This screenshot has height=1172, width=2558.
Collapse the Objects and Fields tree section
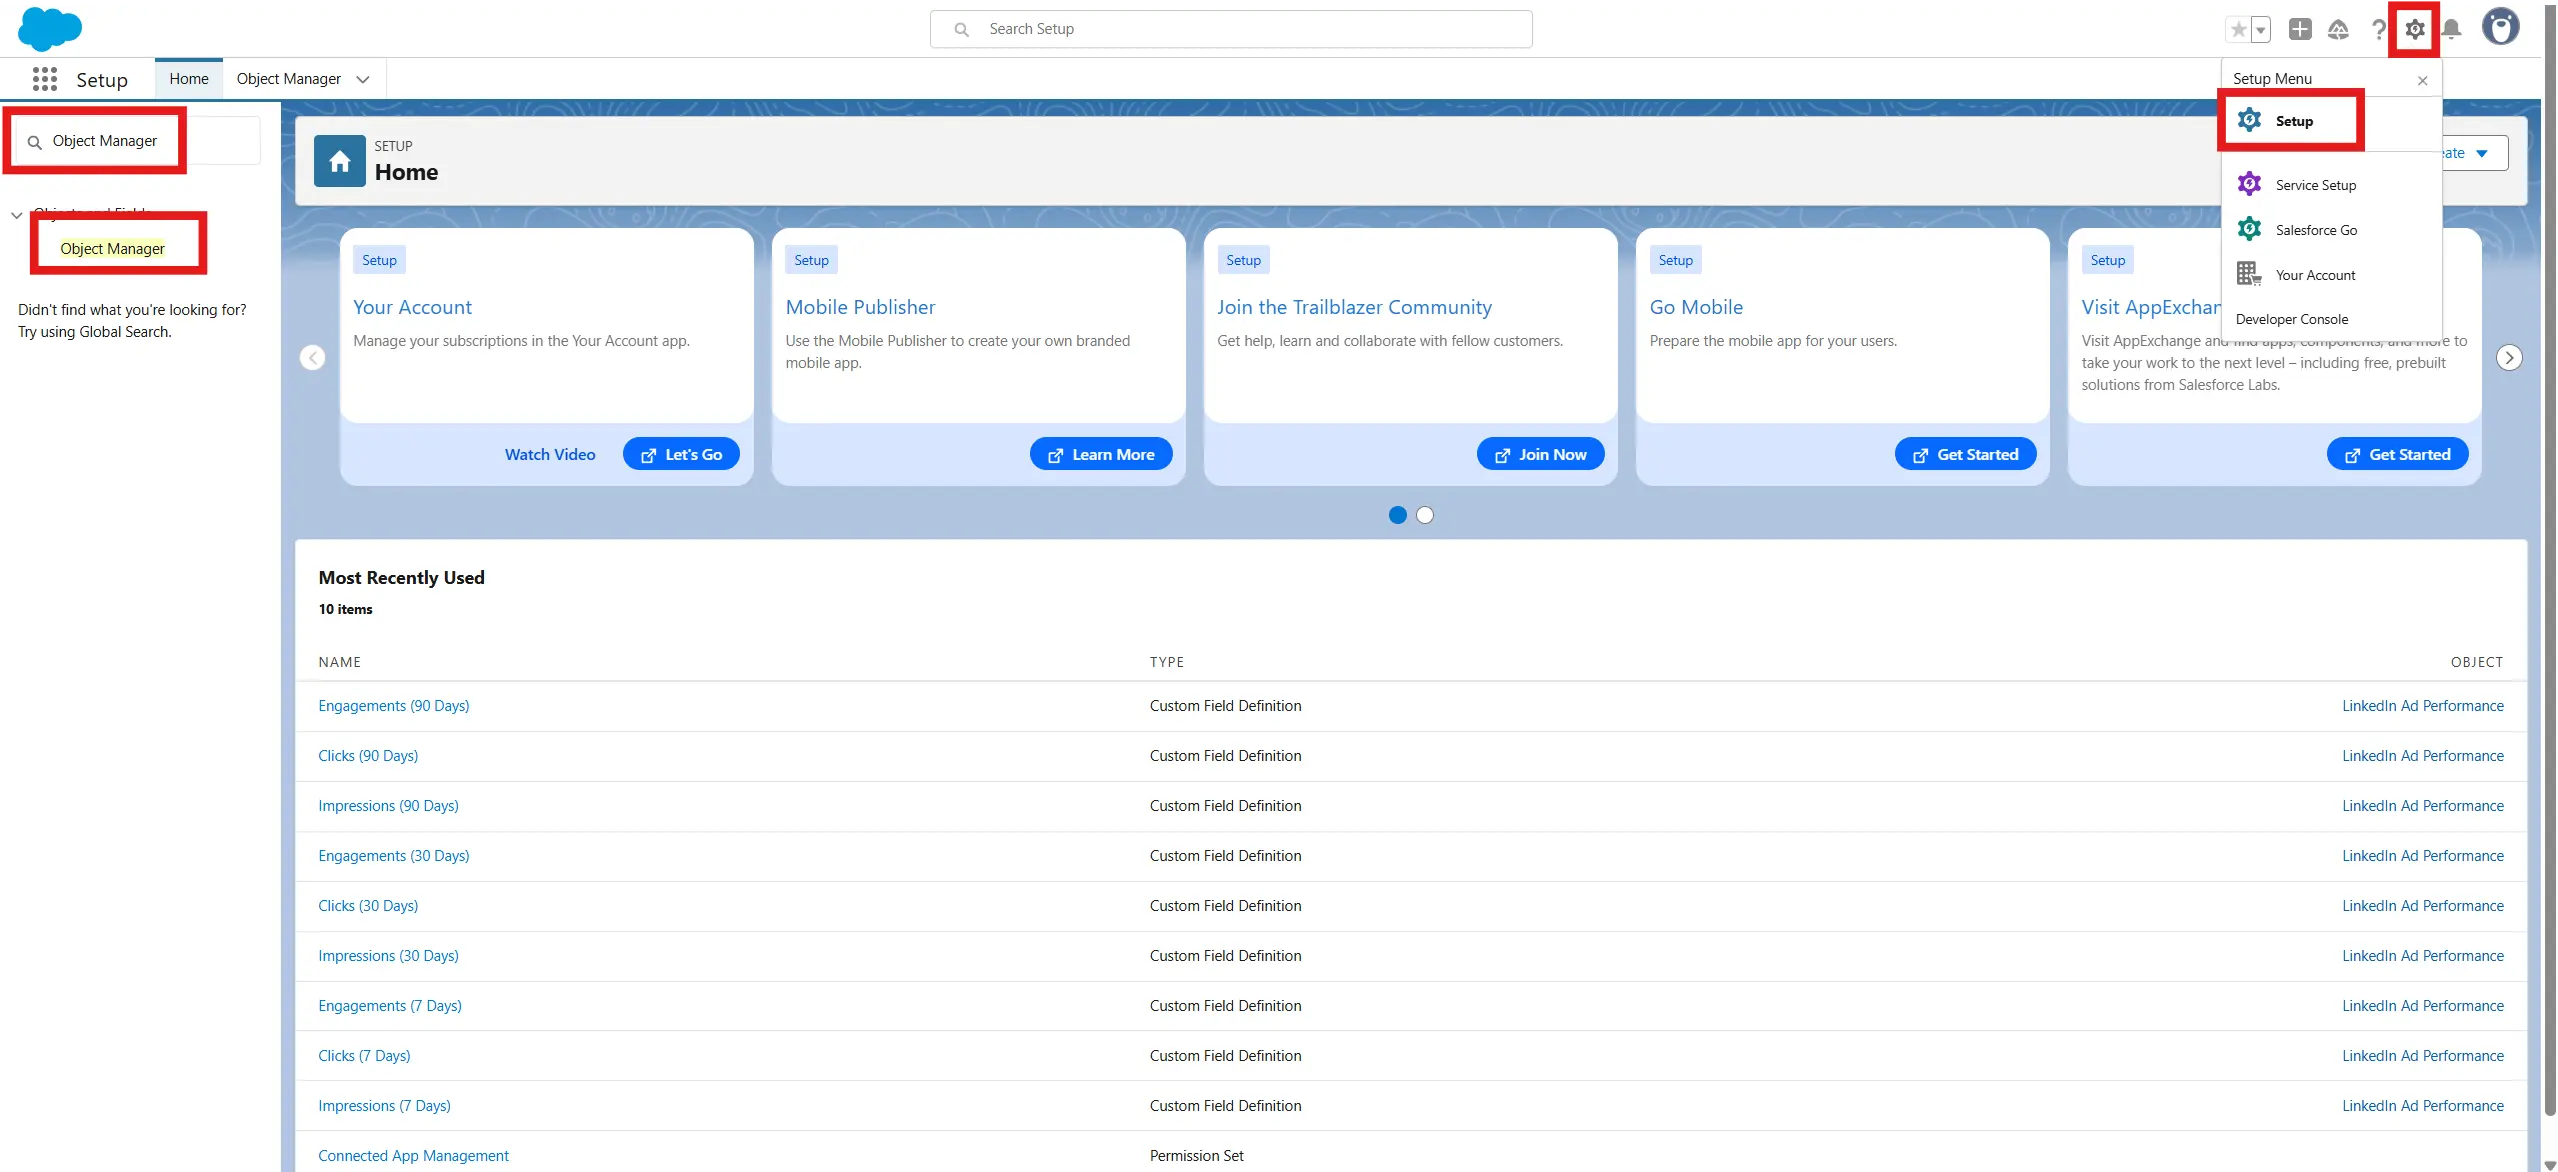point(16,215)
